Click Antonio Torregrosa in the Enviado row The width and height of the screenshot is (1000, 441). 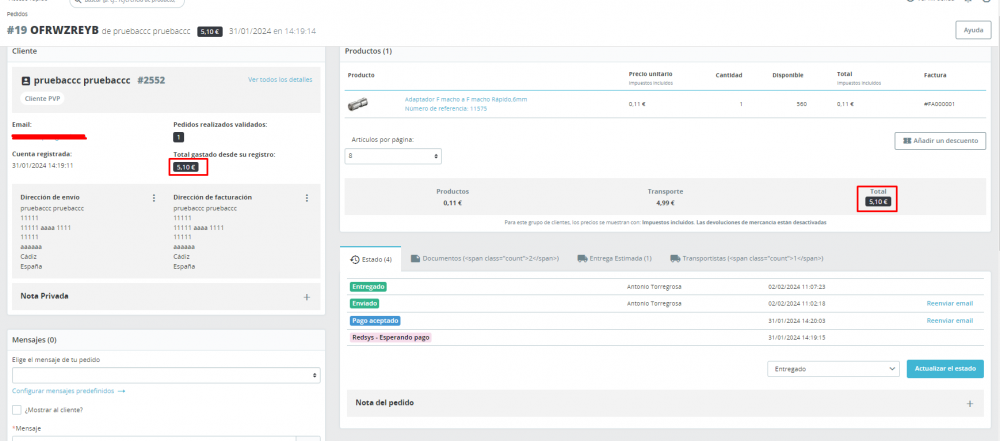coord(654,303)
